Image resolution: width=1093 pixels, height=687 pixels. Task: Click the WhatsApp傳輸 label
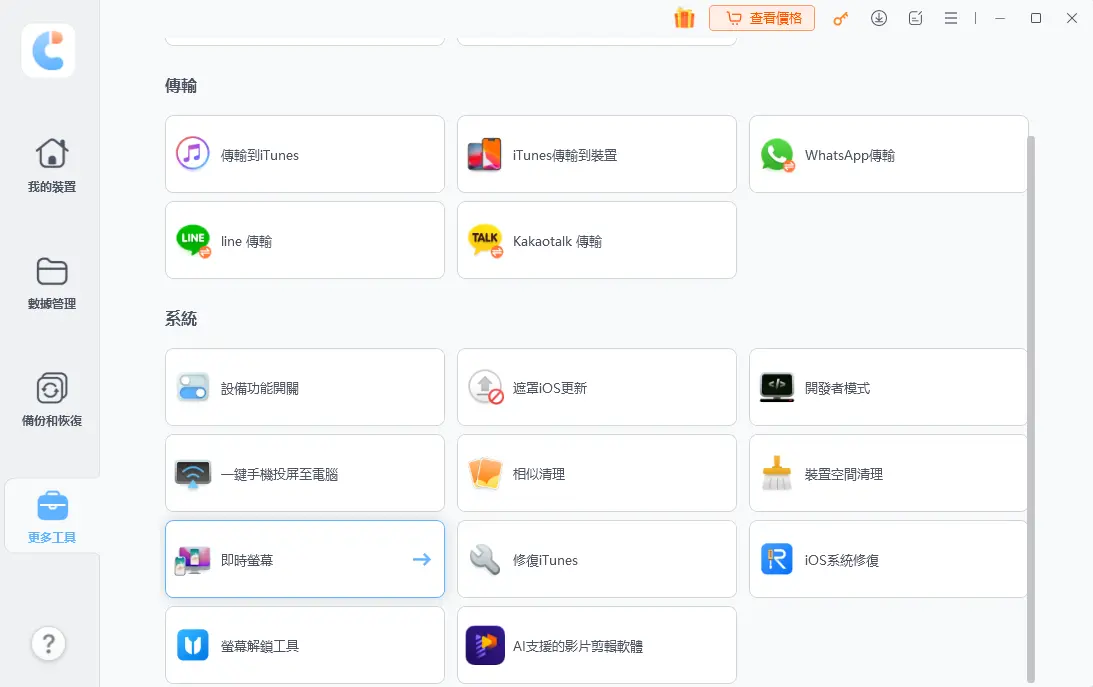850,155
